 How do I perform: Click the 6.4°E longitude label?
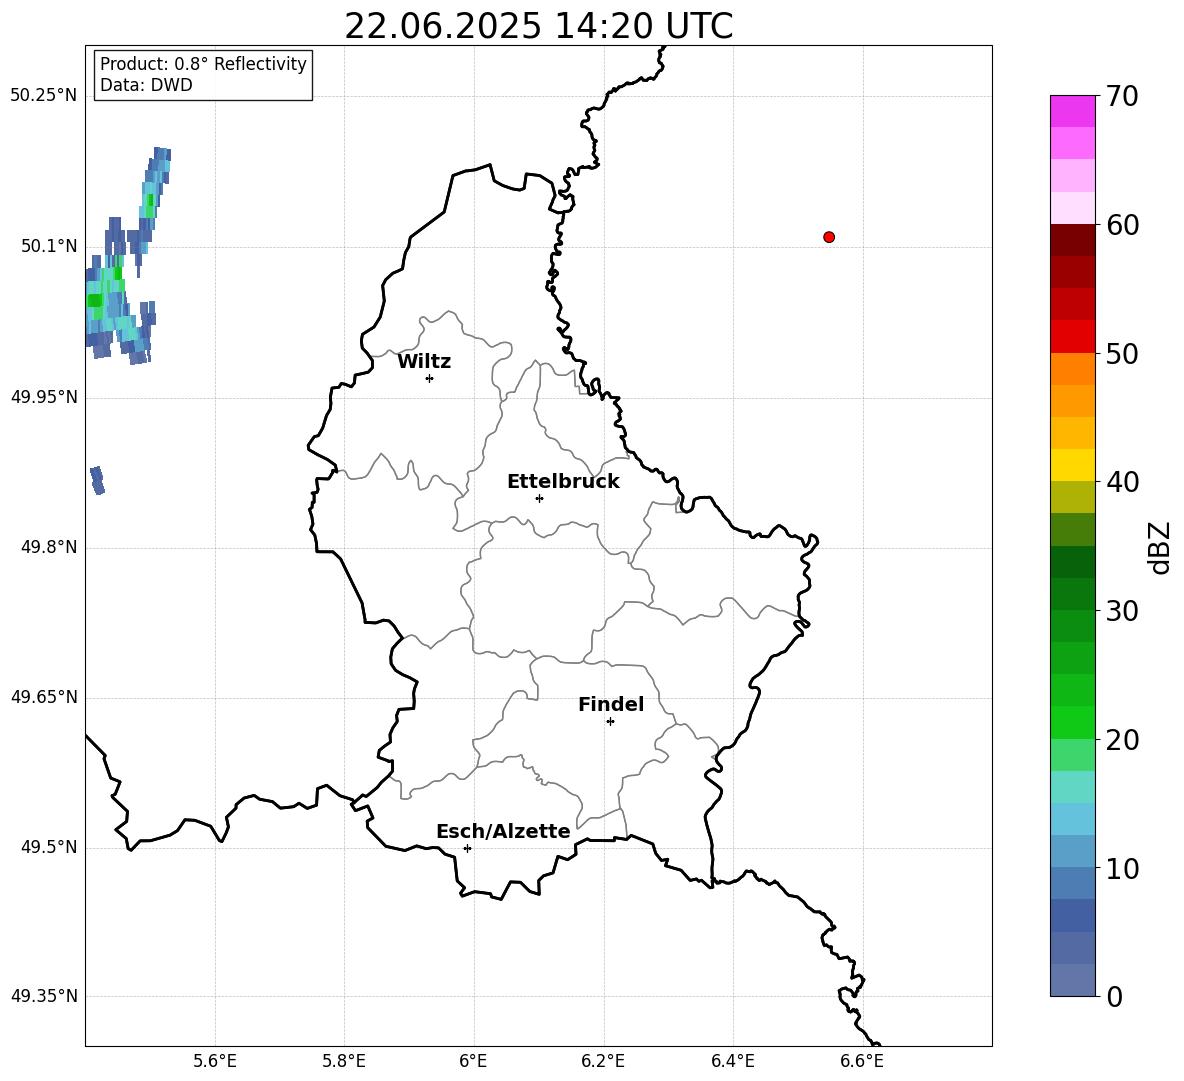732,1061
